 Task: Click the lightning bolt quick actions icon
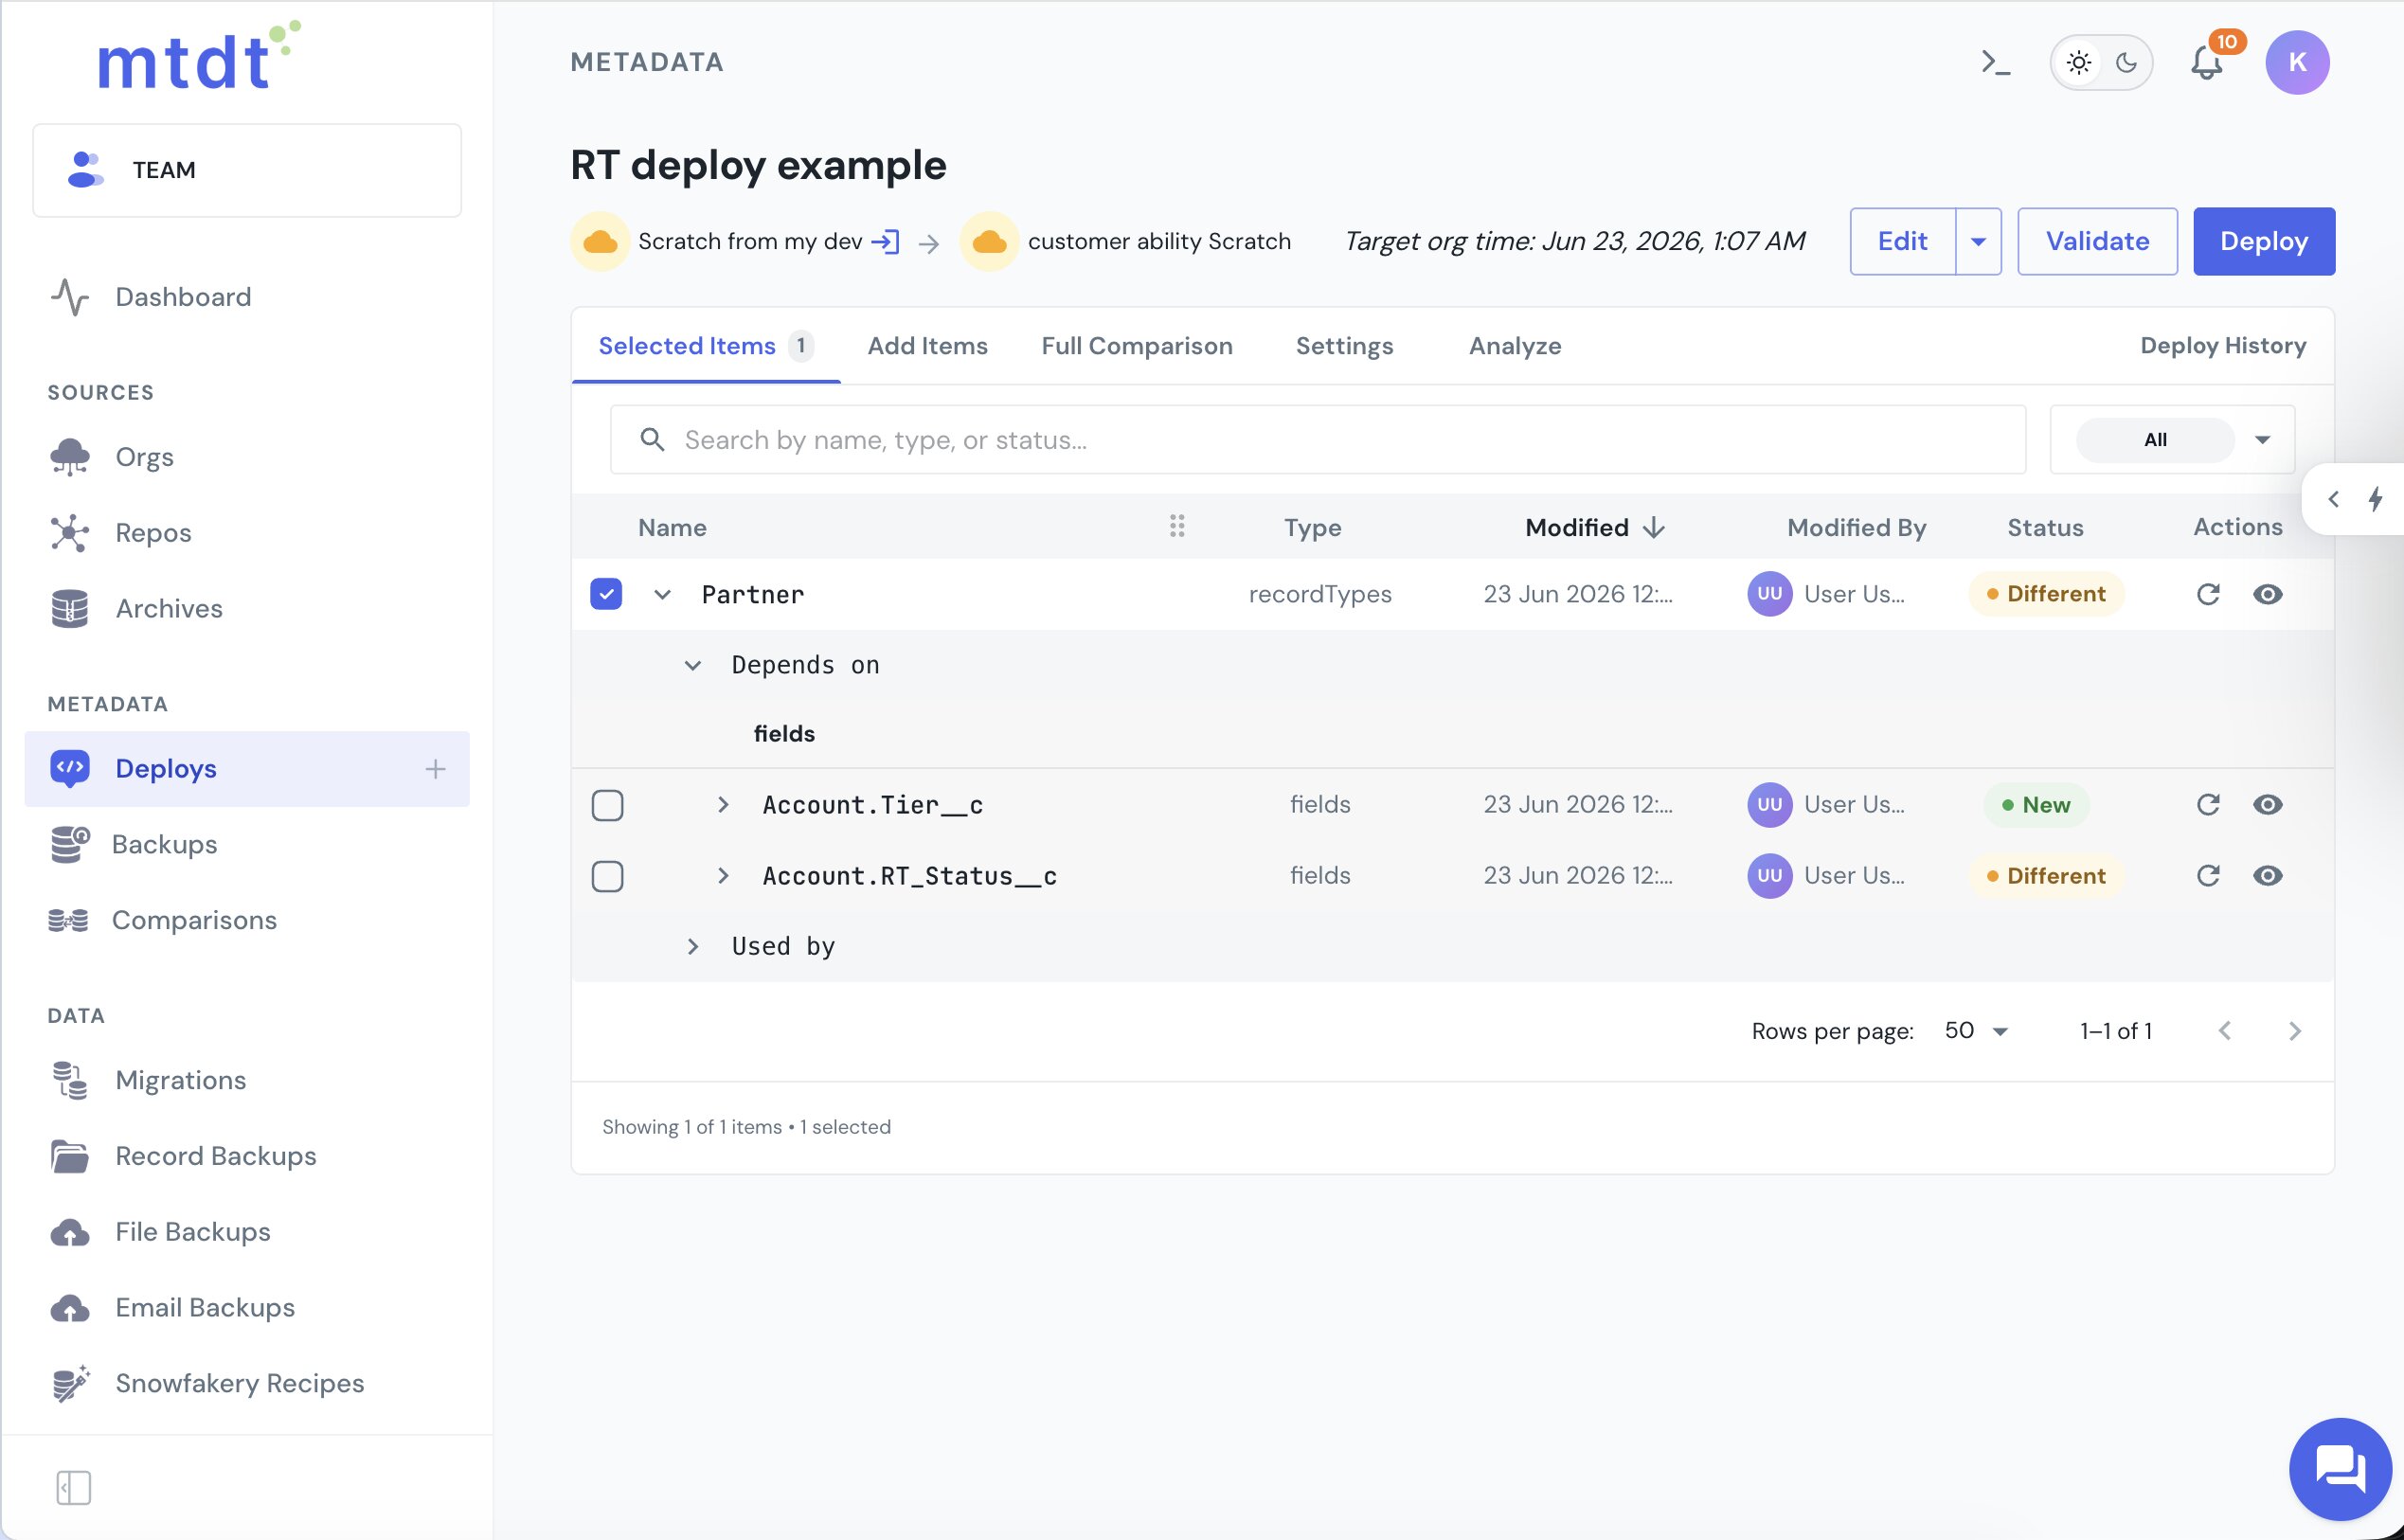2375,499
